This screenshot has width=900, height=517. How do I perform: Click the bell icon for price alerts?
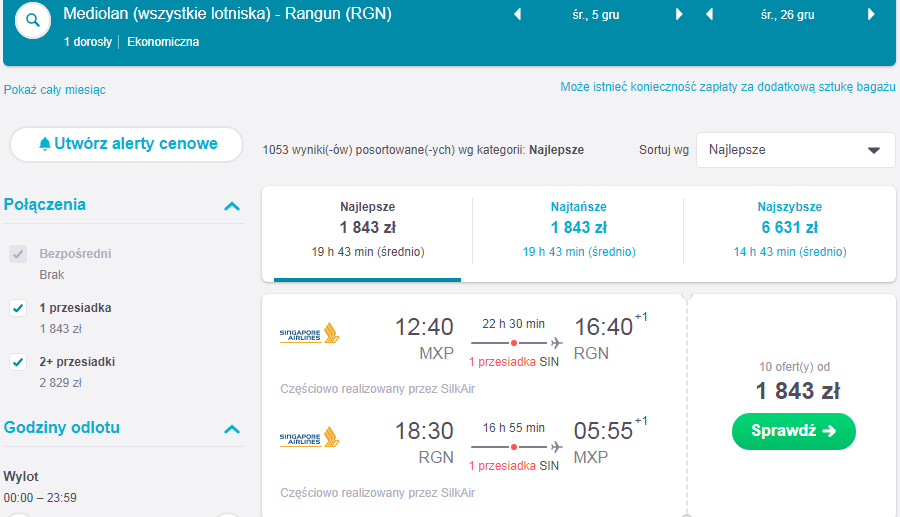click(x=44, y=143)
